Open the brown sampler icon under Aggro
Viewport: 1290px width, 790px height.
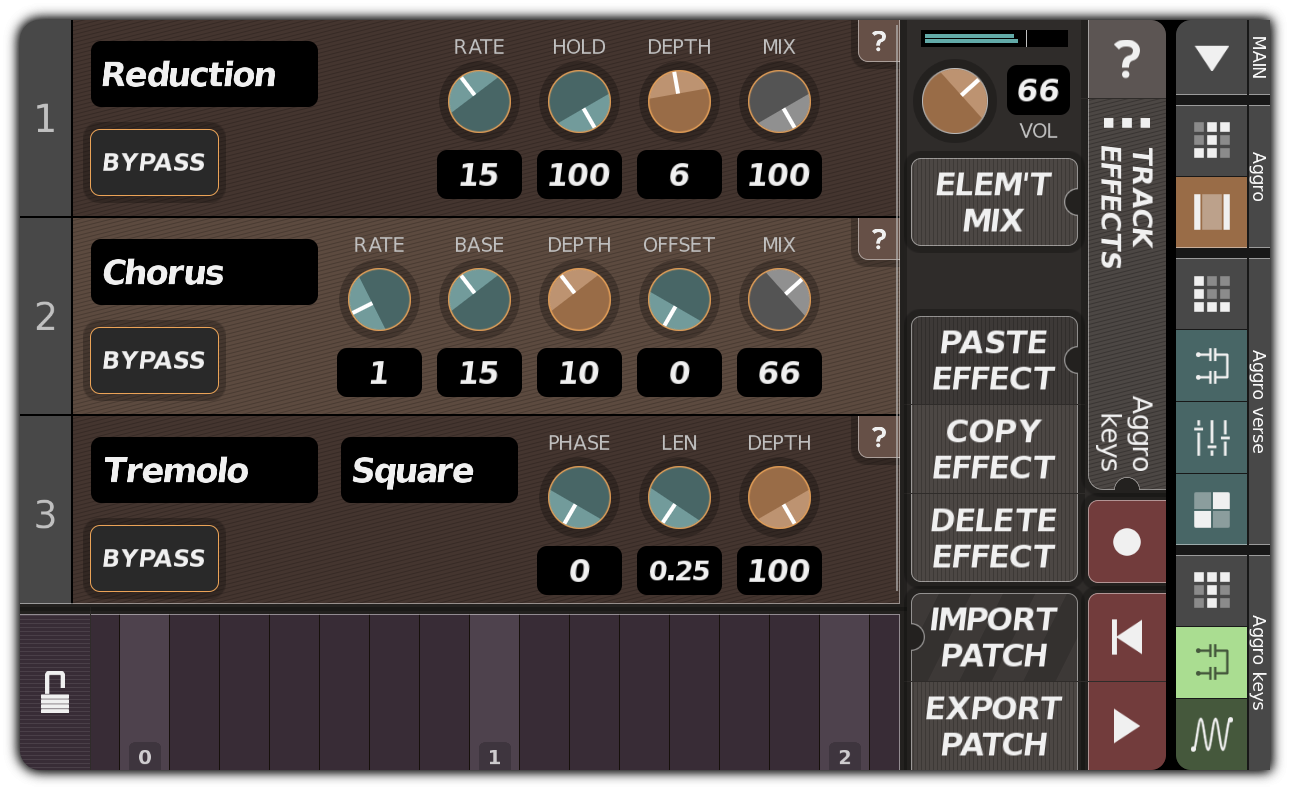coord(1211,212)
